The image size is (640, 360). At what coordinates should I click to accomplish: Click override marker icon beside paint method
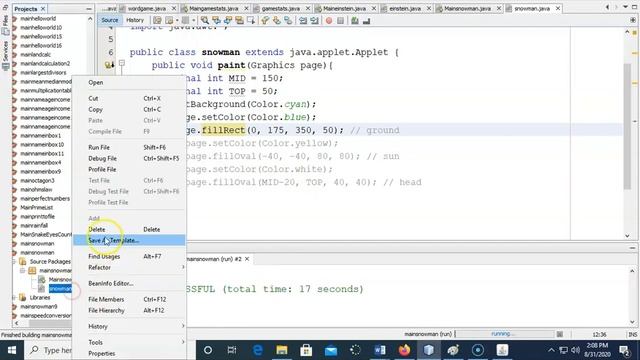pos(109,64)
